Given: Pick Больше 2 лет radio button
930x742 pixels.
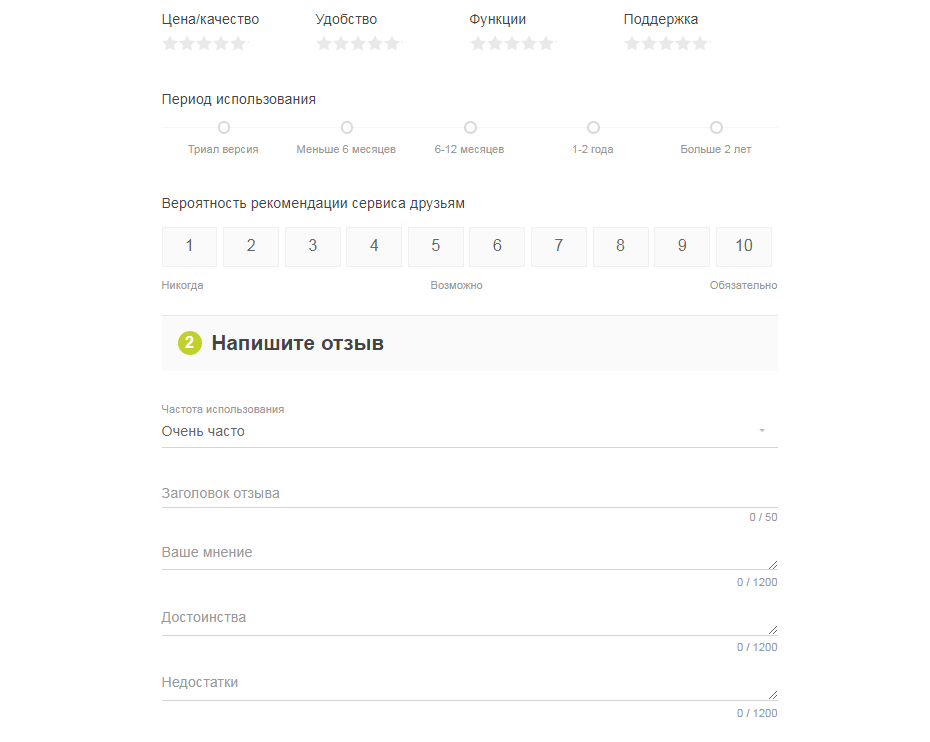Looking at the screenshot, I should [716, 128].
